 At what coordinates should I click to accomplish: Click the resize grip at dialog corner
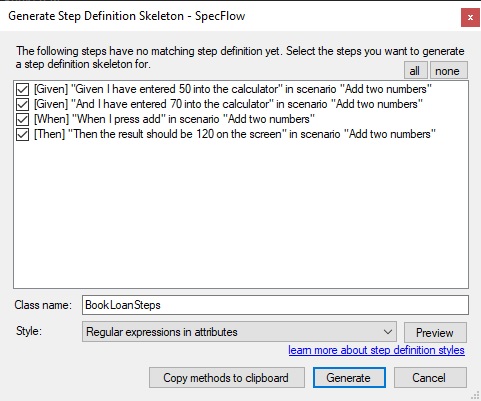(x=476, y=396)
